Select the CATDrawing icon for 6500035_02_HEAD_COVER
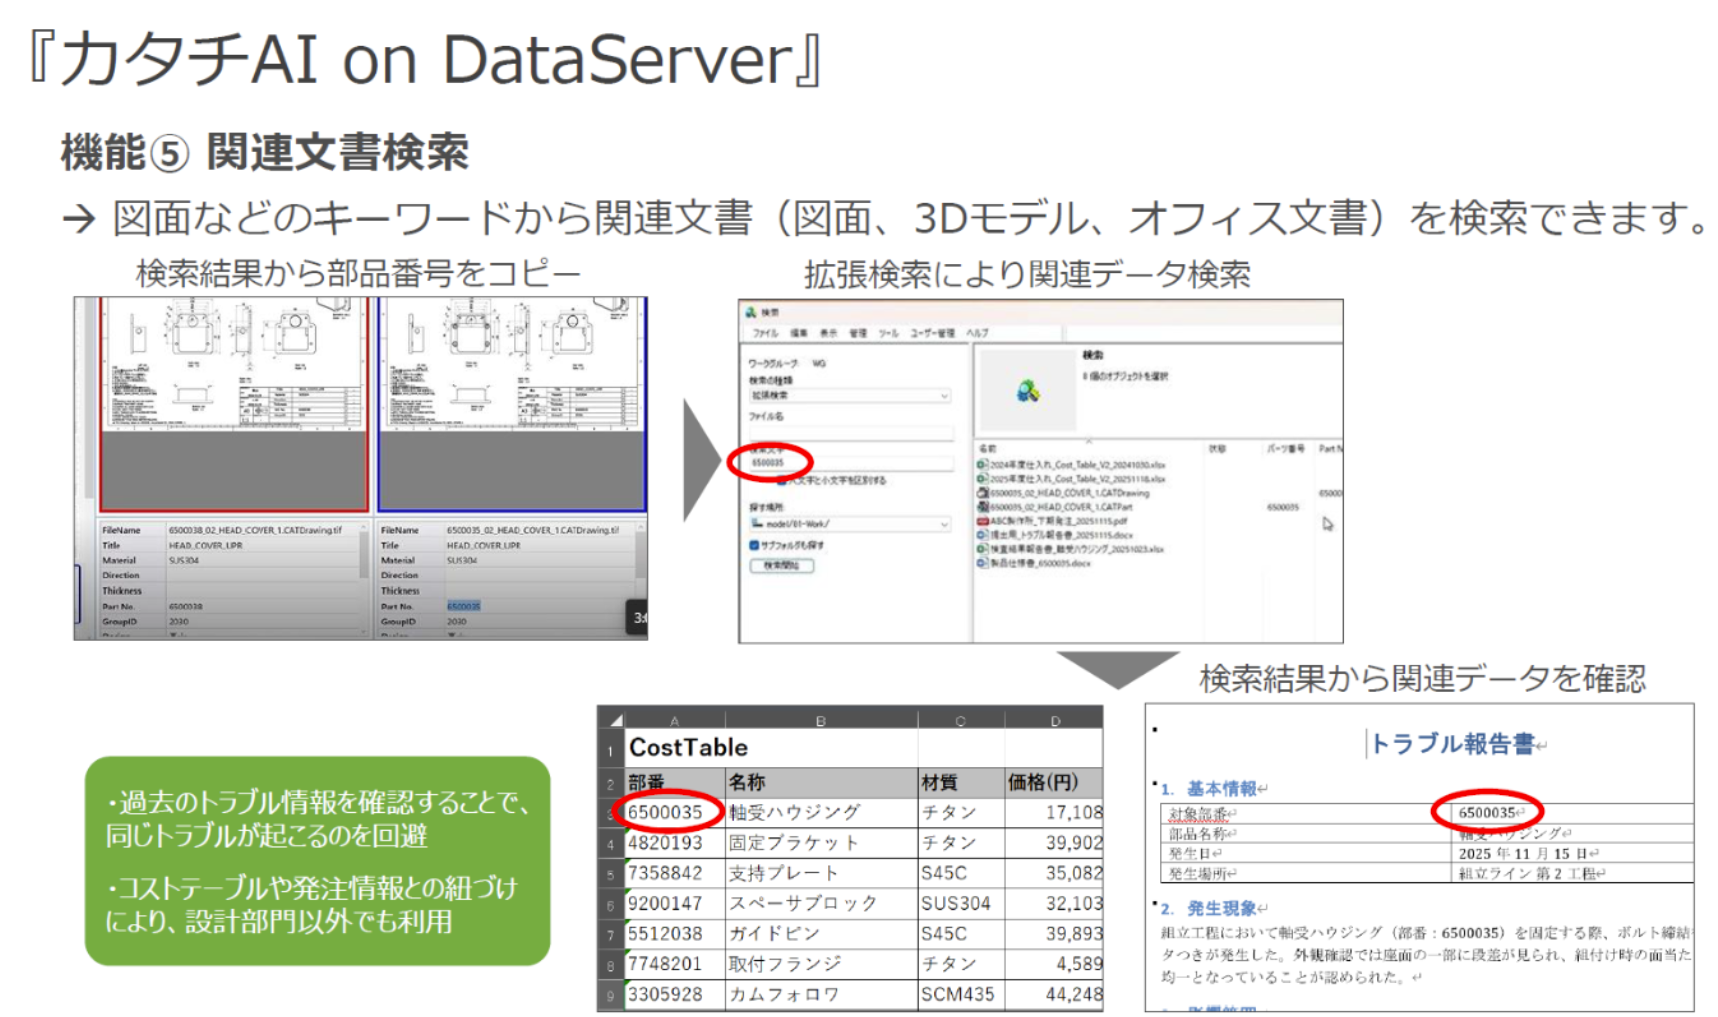Image resolution: width=1718 pixels, height=1017 pixels. tap(982, 494)
